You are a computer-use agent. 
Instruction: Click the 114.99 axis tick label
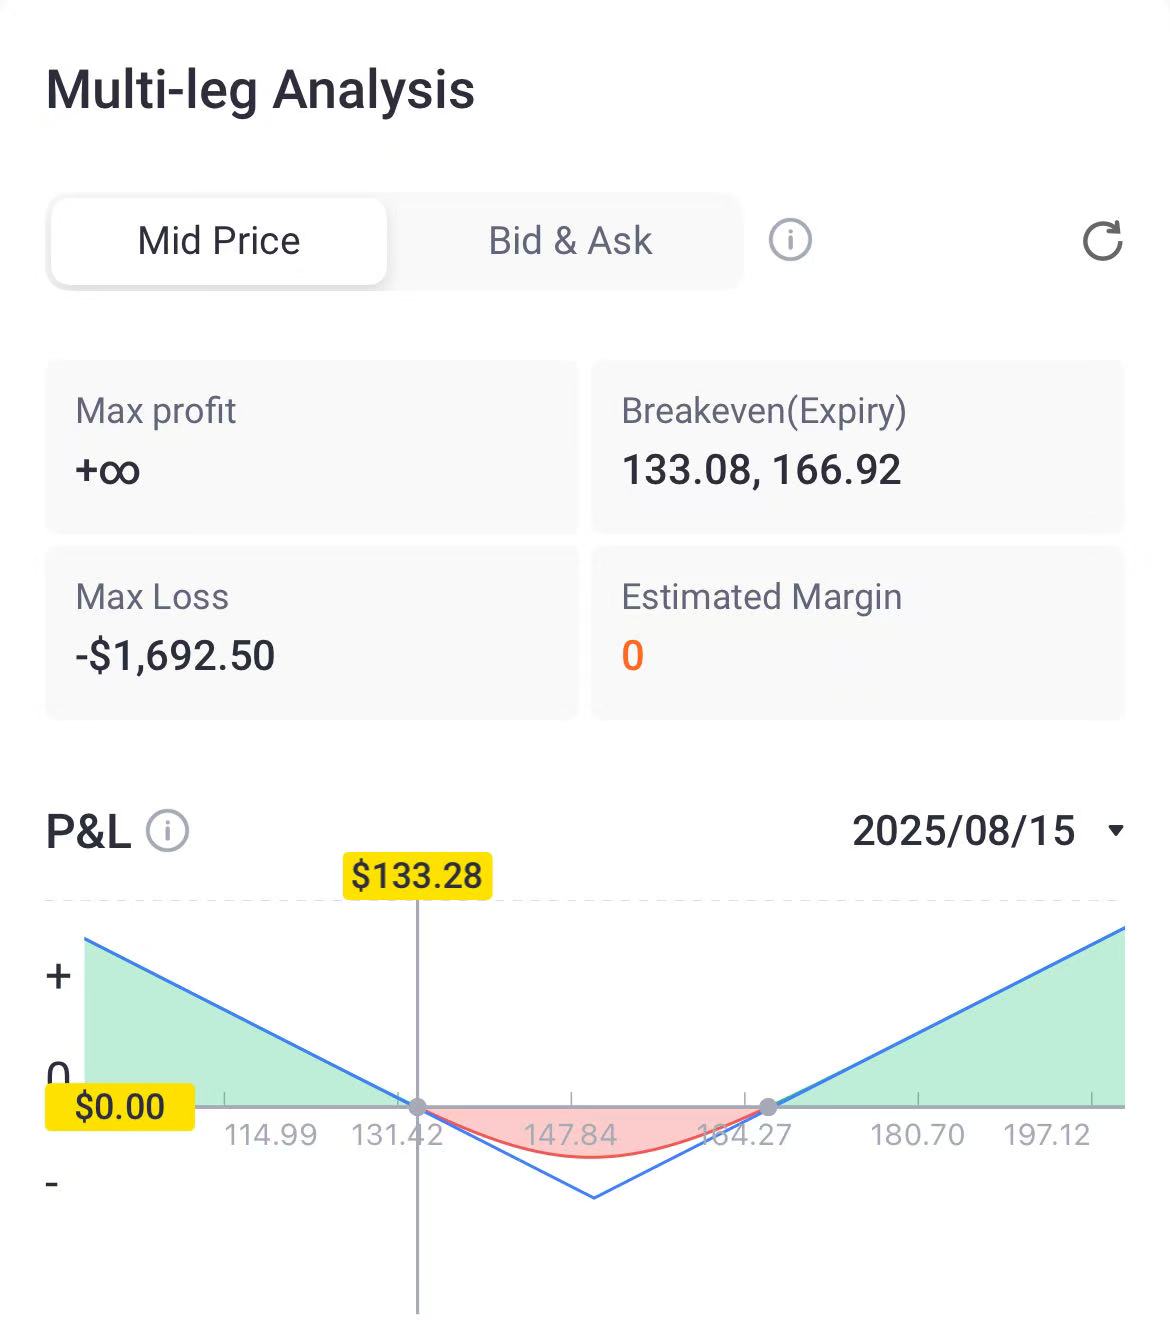270,1135
